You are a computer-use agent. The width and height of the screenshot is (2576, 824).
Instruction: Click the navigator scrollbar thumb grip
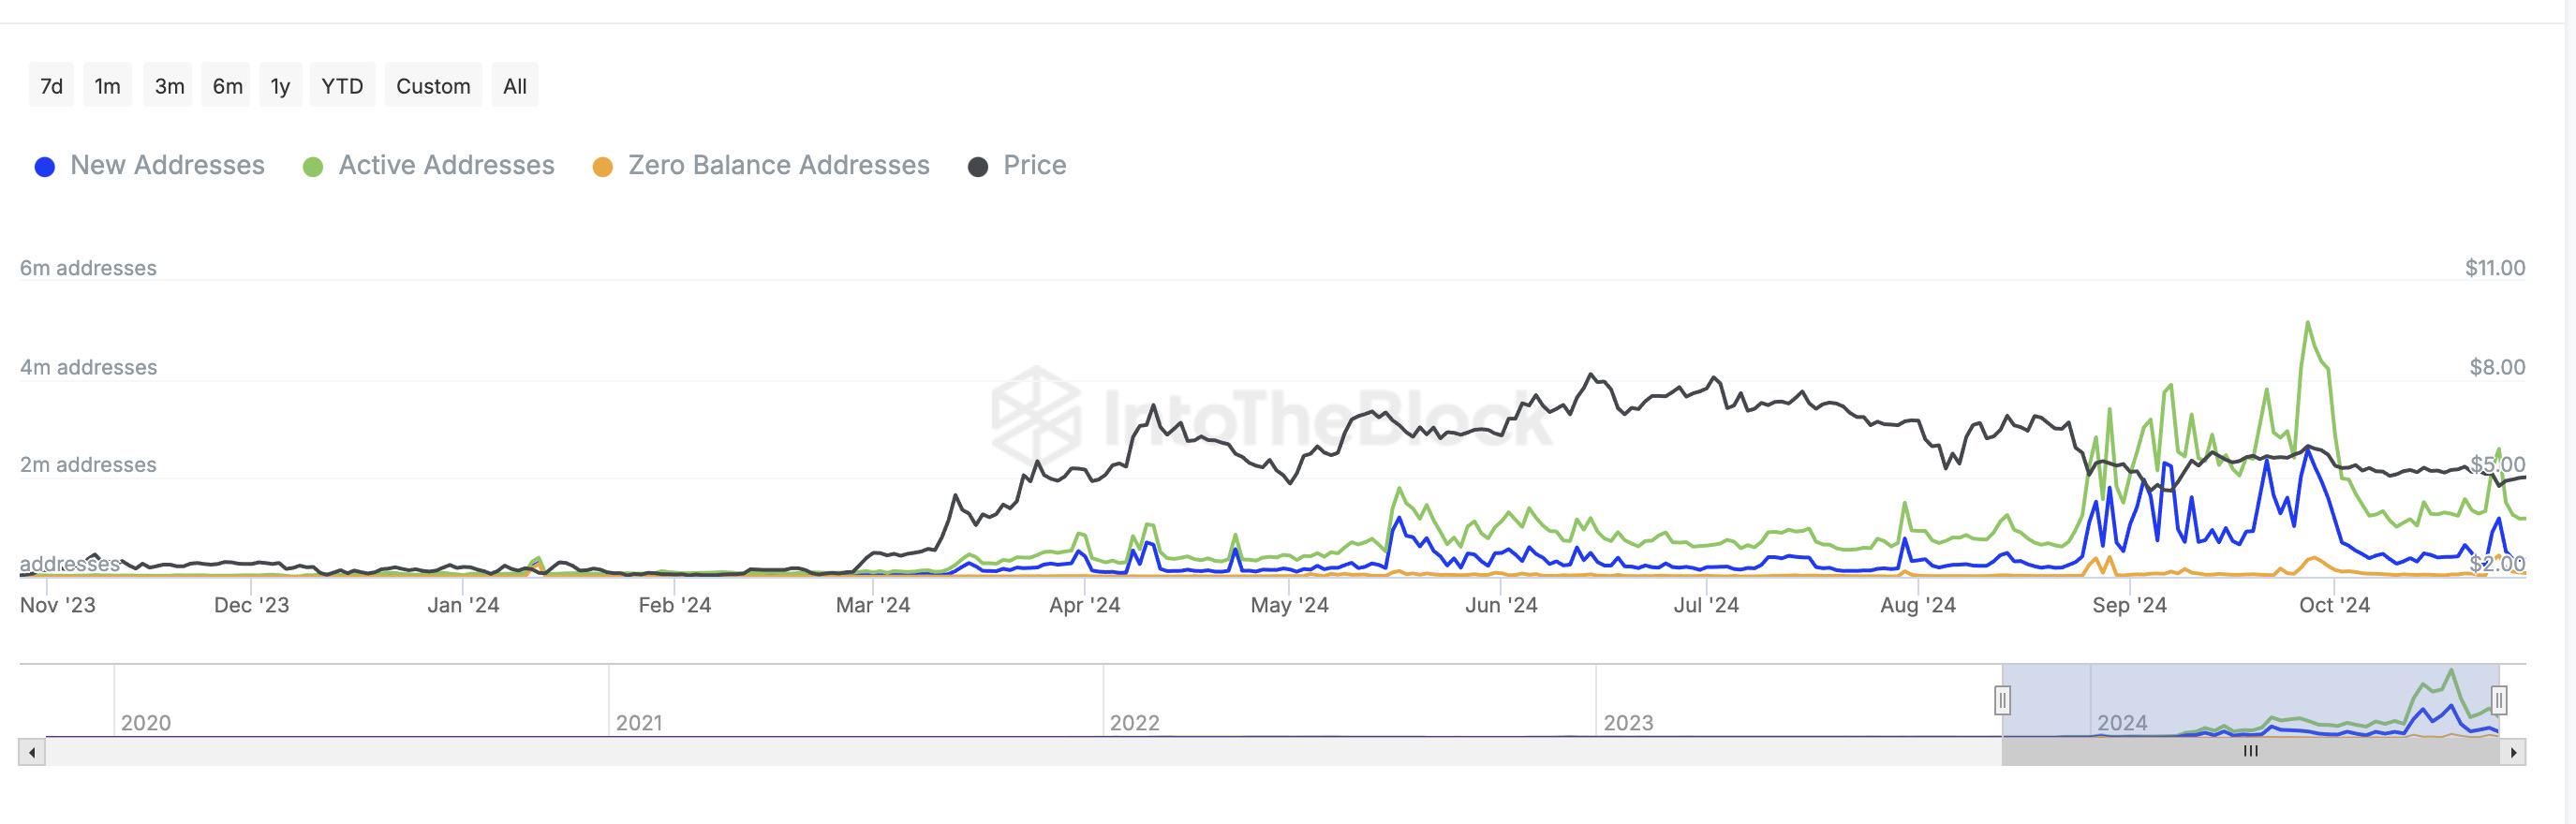(2250, 752)
